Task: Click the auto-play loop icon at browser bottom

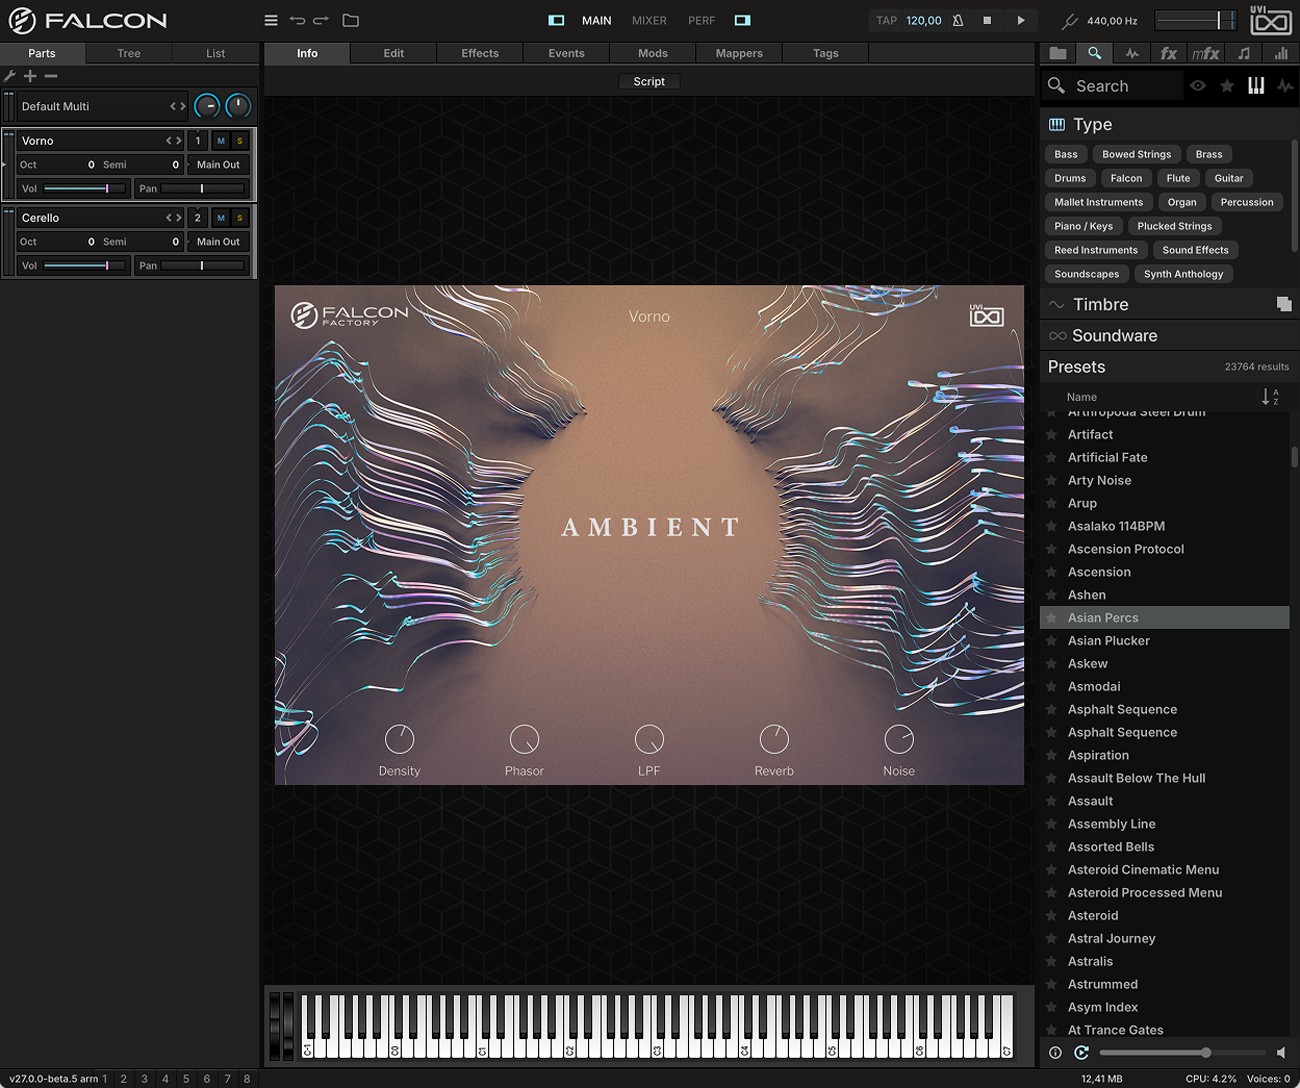Action: click(x=1081, y=1052)
